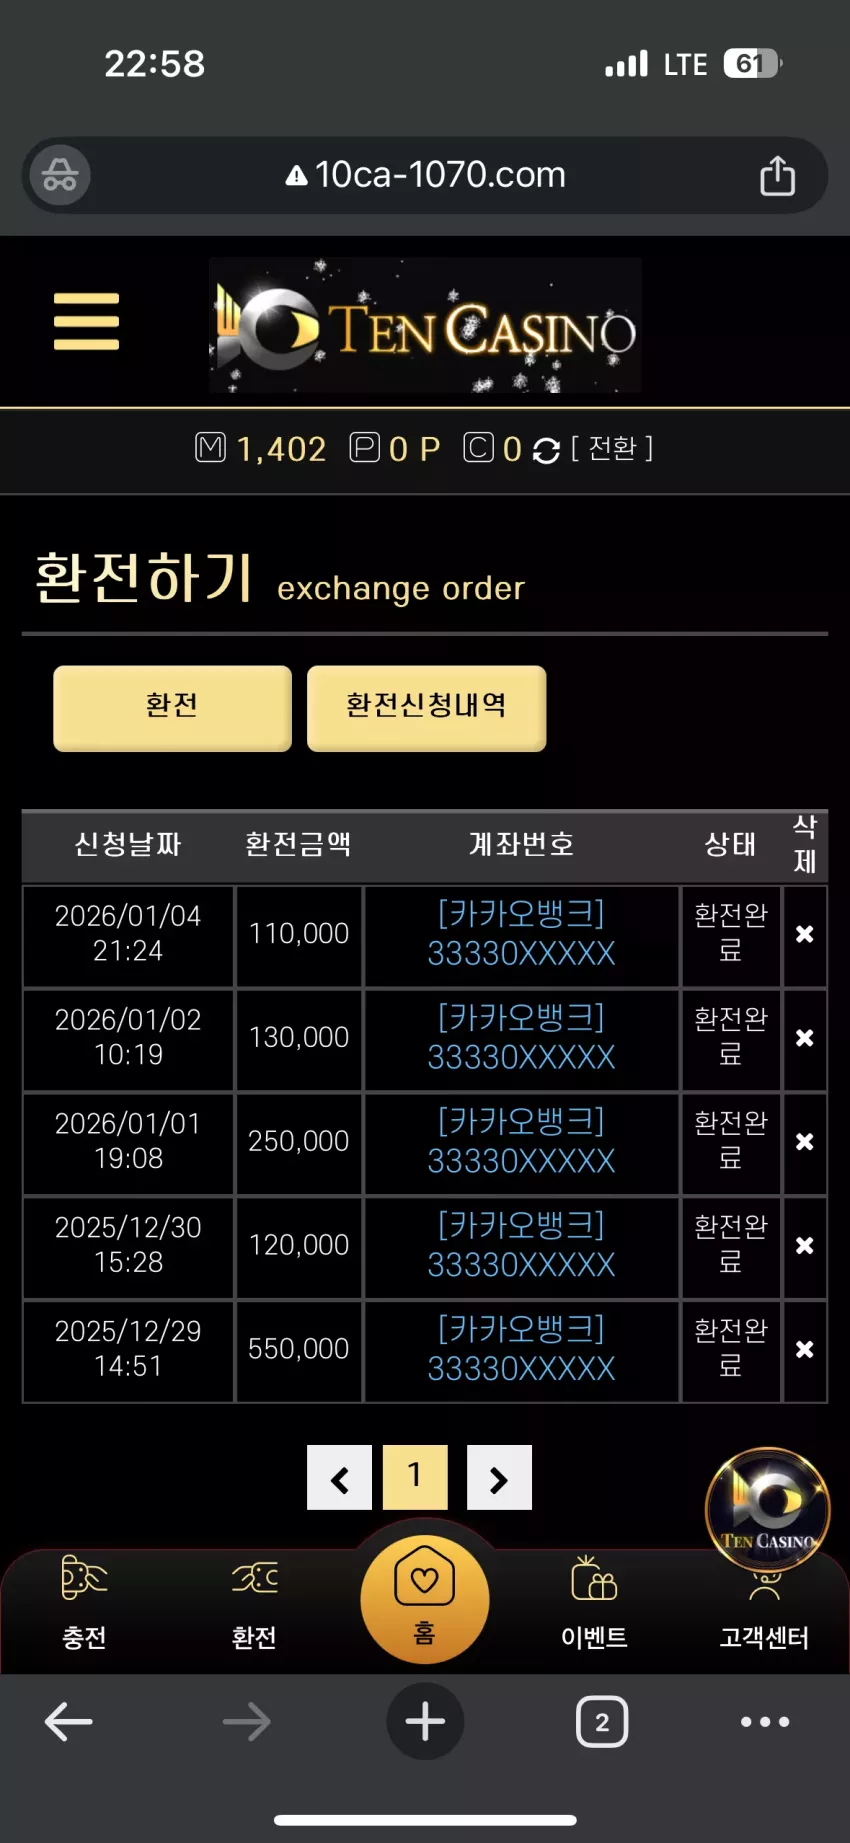This screenshot has width=850, height=1843.
Task: Go to home via 홈 button
Action: click(425, 1598)
